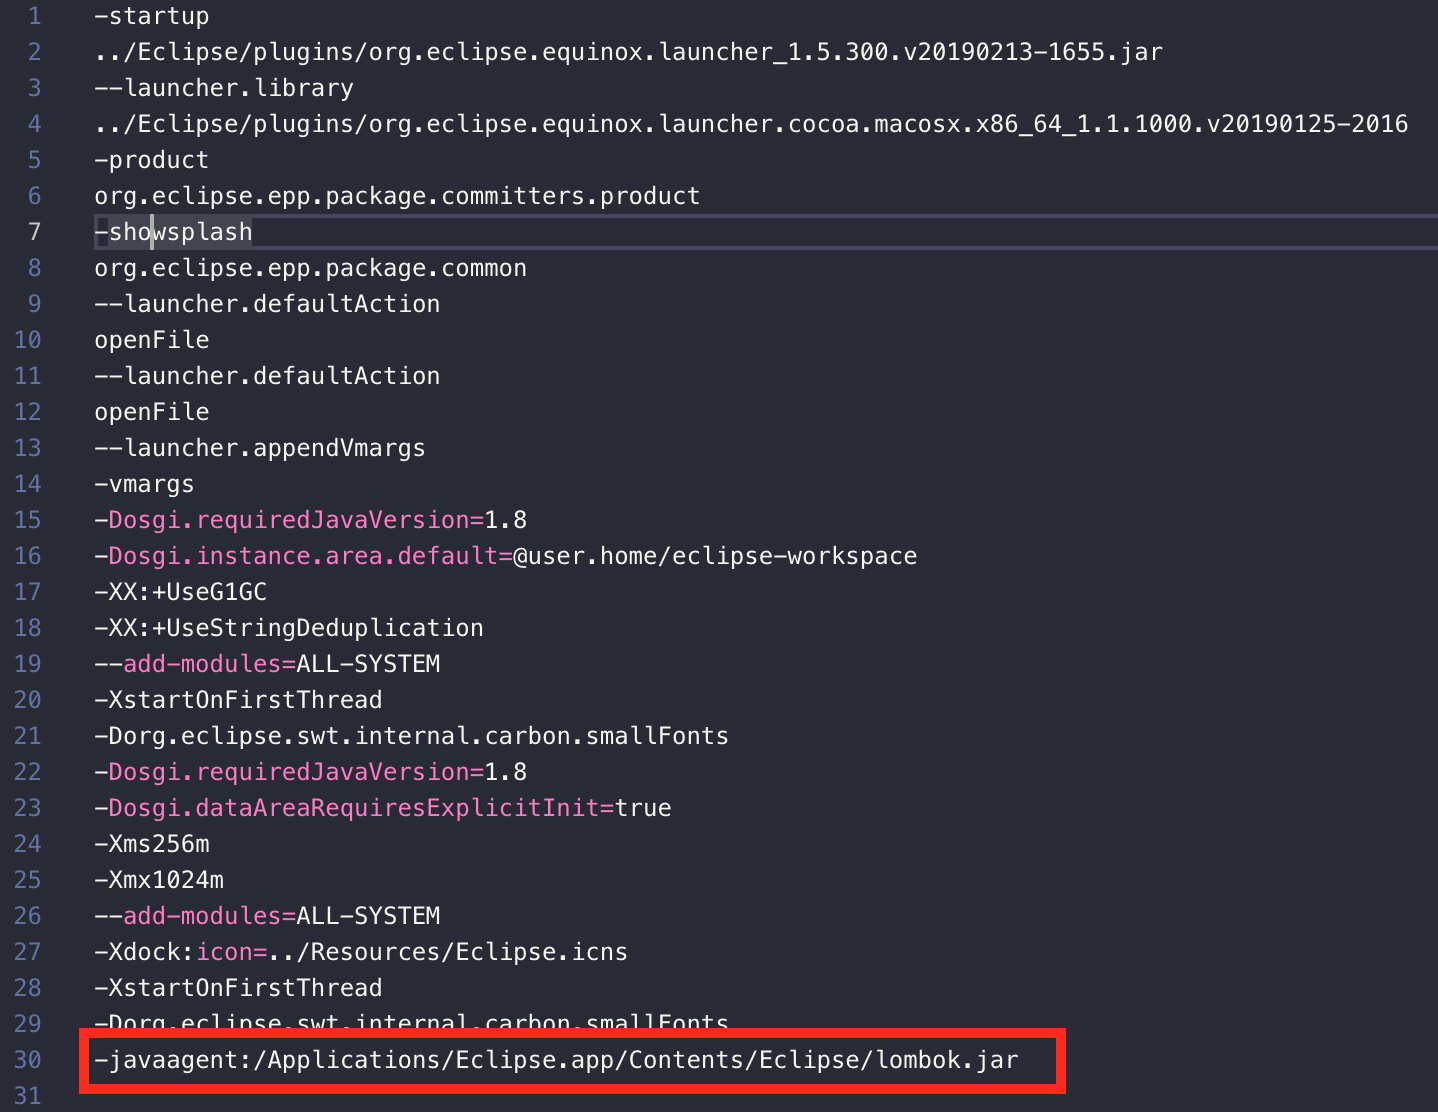Click the org.eclipse.epp.package.committers.product text
1438x1112 pixels.
[x=396, y=195]
